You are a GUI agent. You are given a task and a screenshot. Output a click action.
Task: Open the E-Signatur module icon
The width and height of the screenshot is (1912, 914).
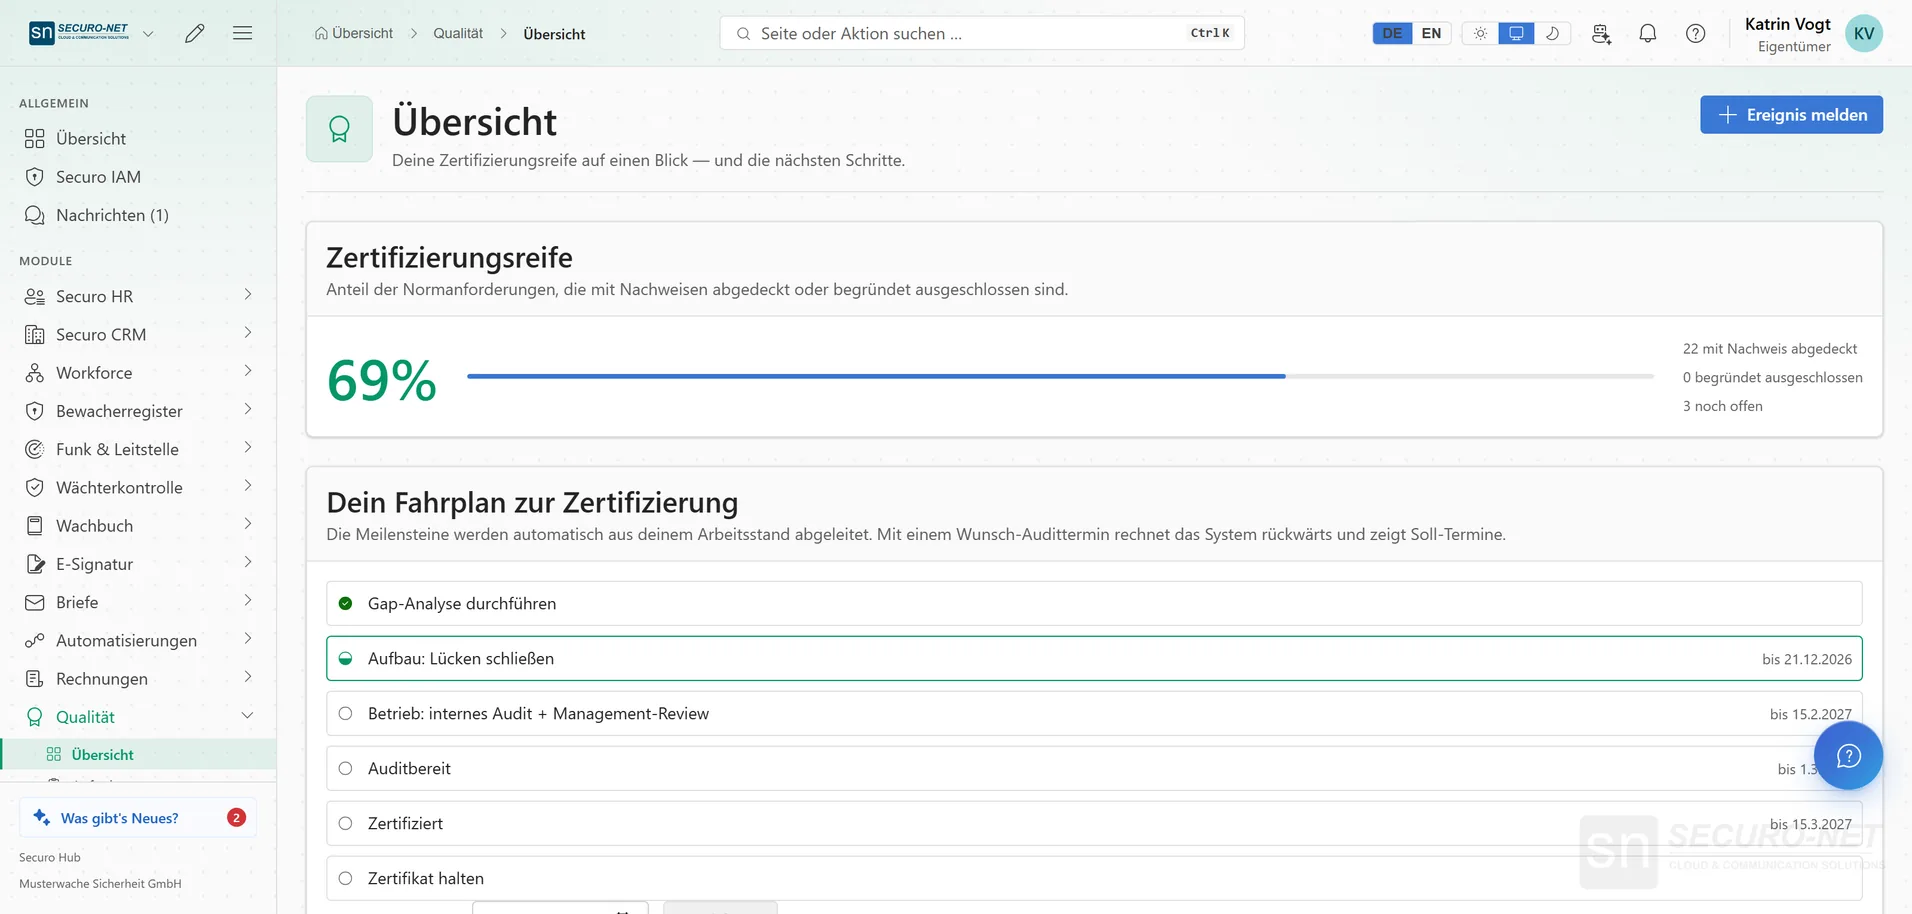(35, 563)
